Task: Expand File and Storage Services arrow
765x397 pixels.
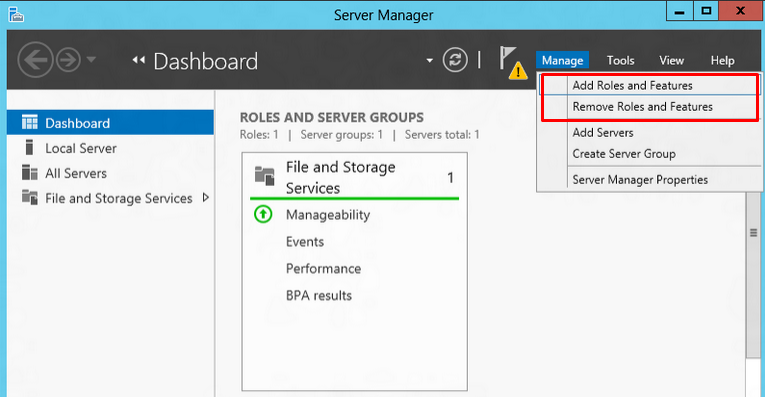Action: click(x=205, y=198)
